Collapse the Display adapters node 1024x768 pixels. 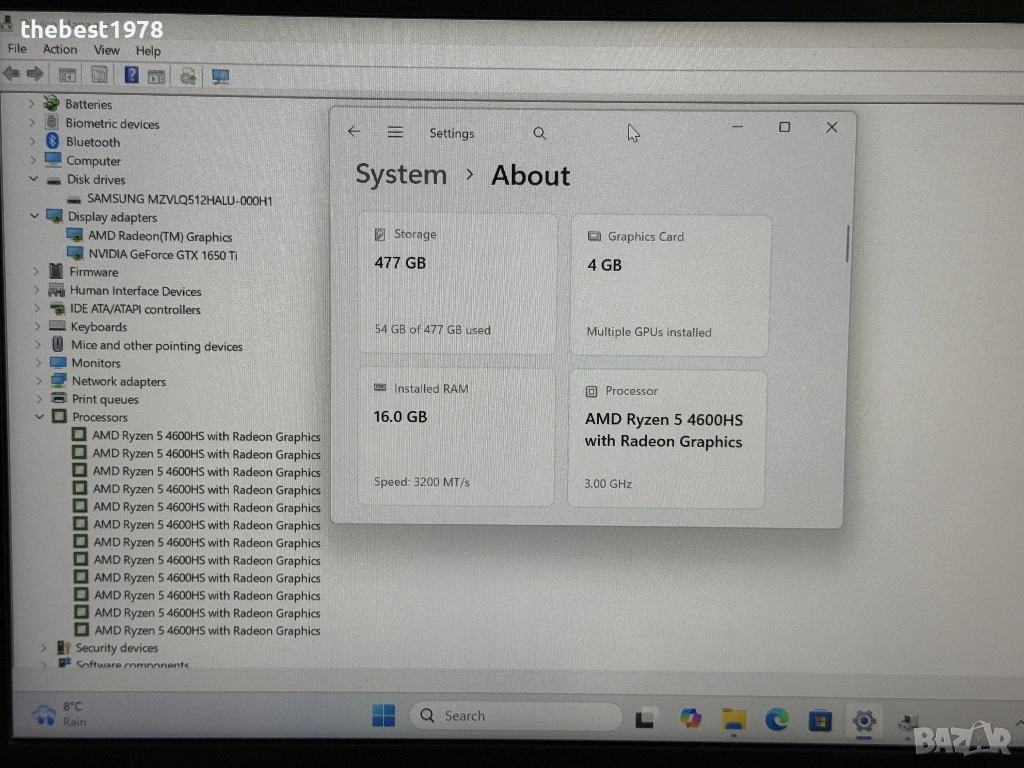pyautogui.click(x=35, y=217)
